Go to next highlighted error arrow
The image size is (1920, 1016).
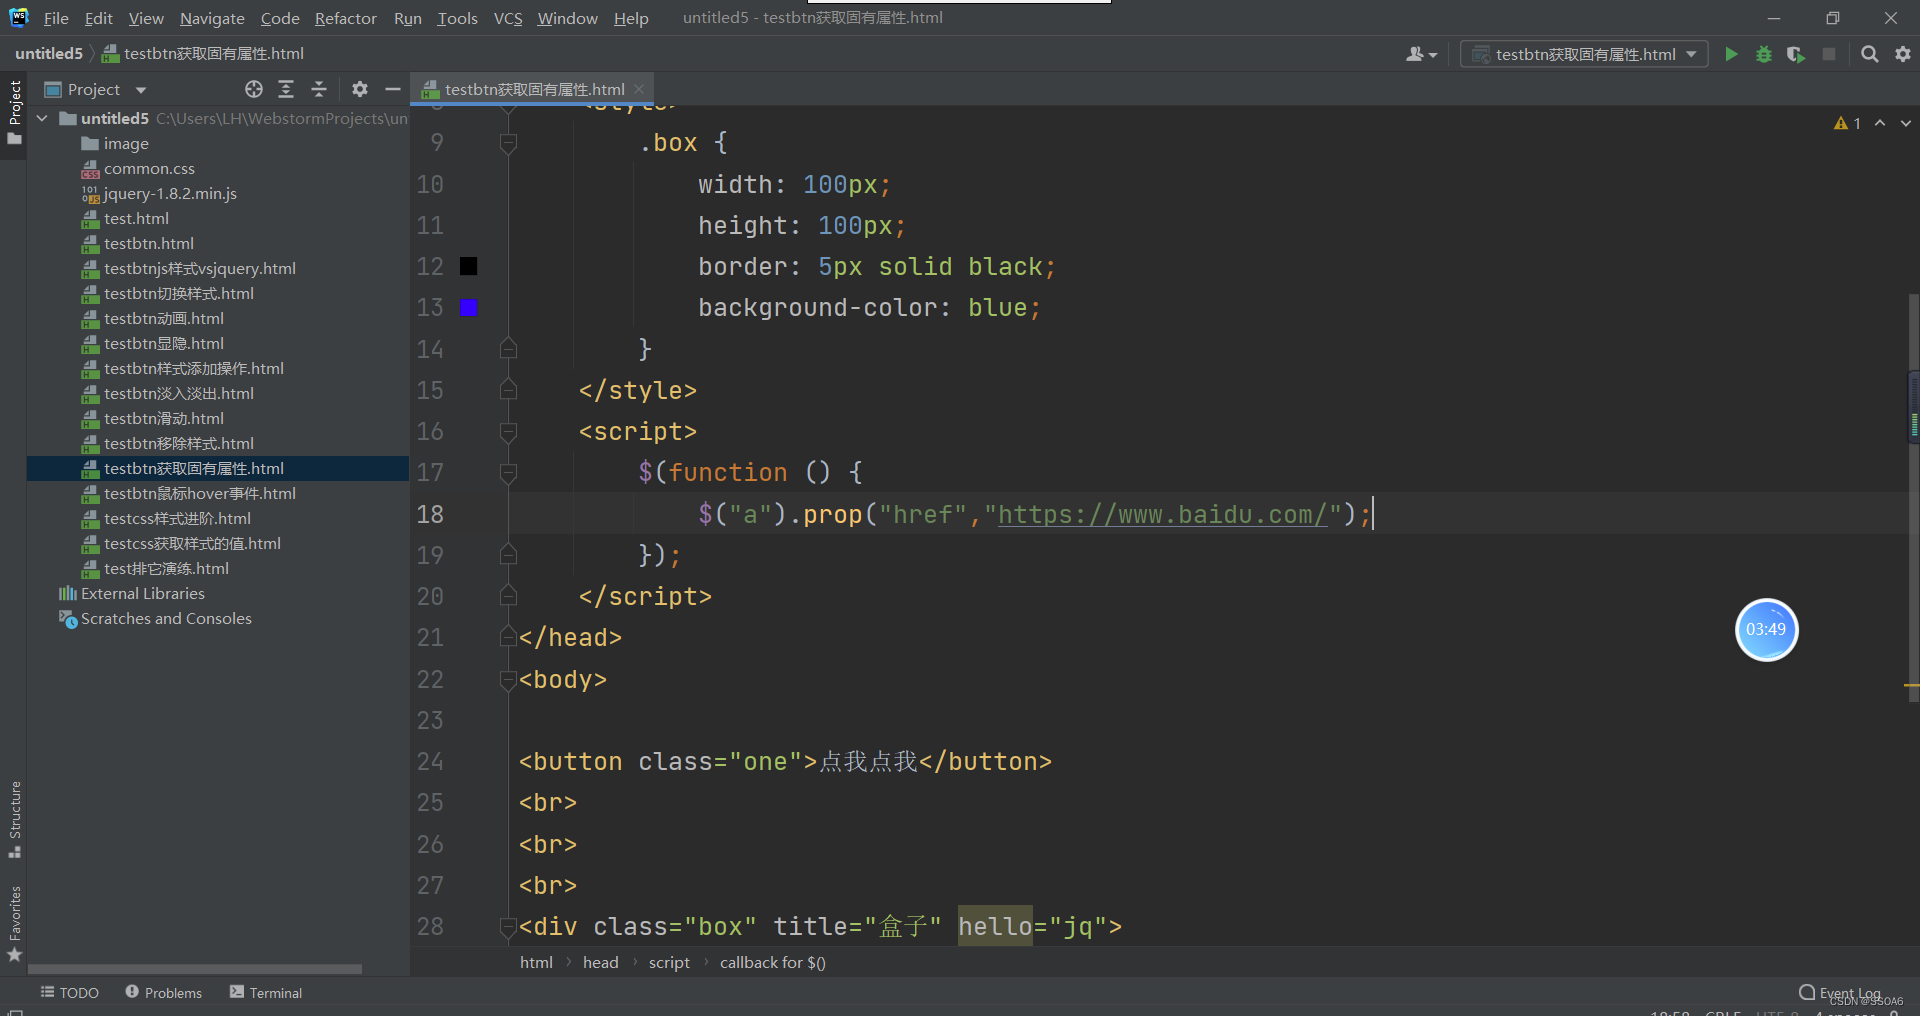1906,123
